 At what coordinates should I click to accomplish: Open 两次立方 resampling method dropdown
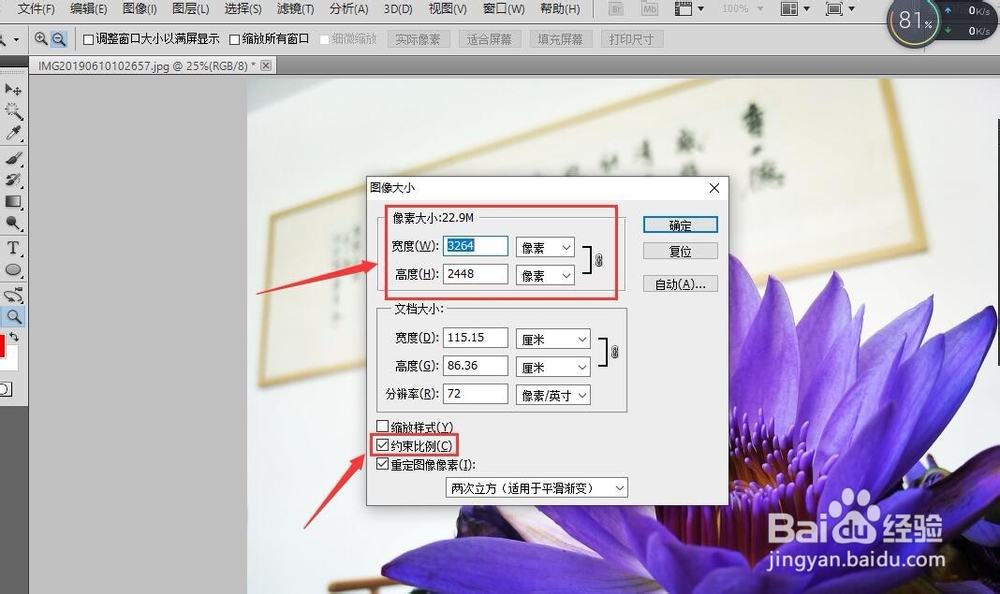coord(537,487)
